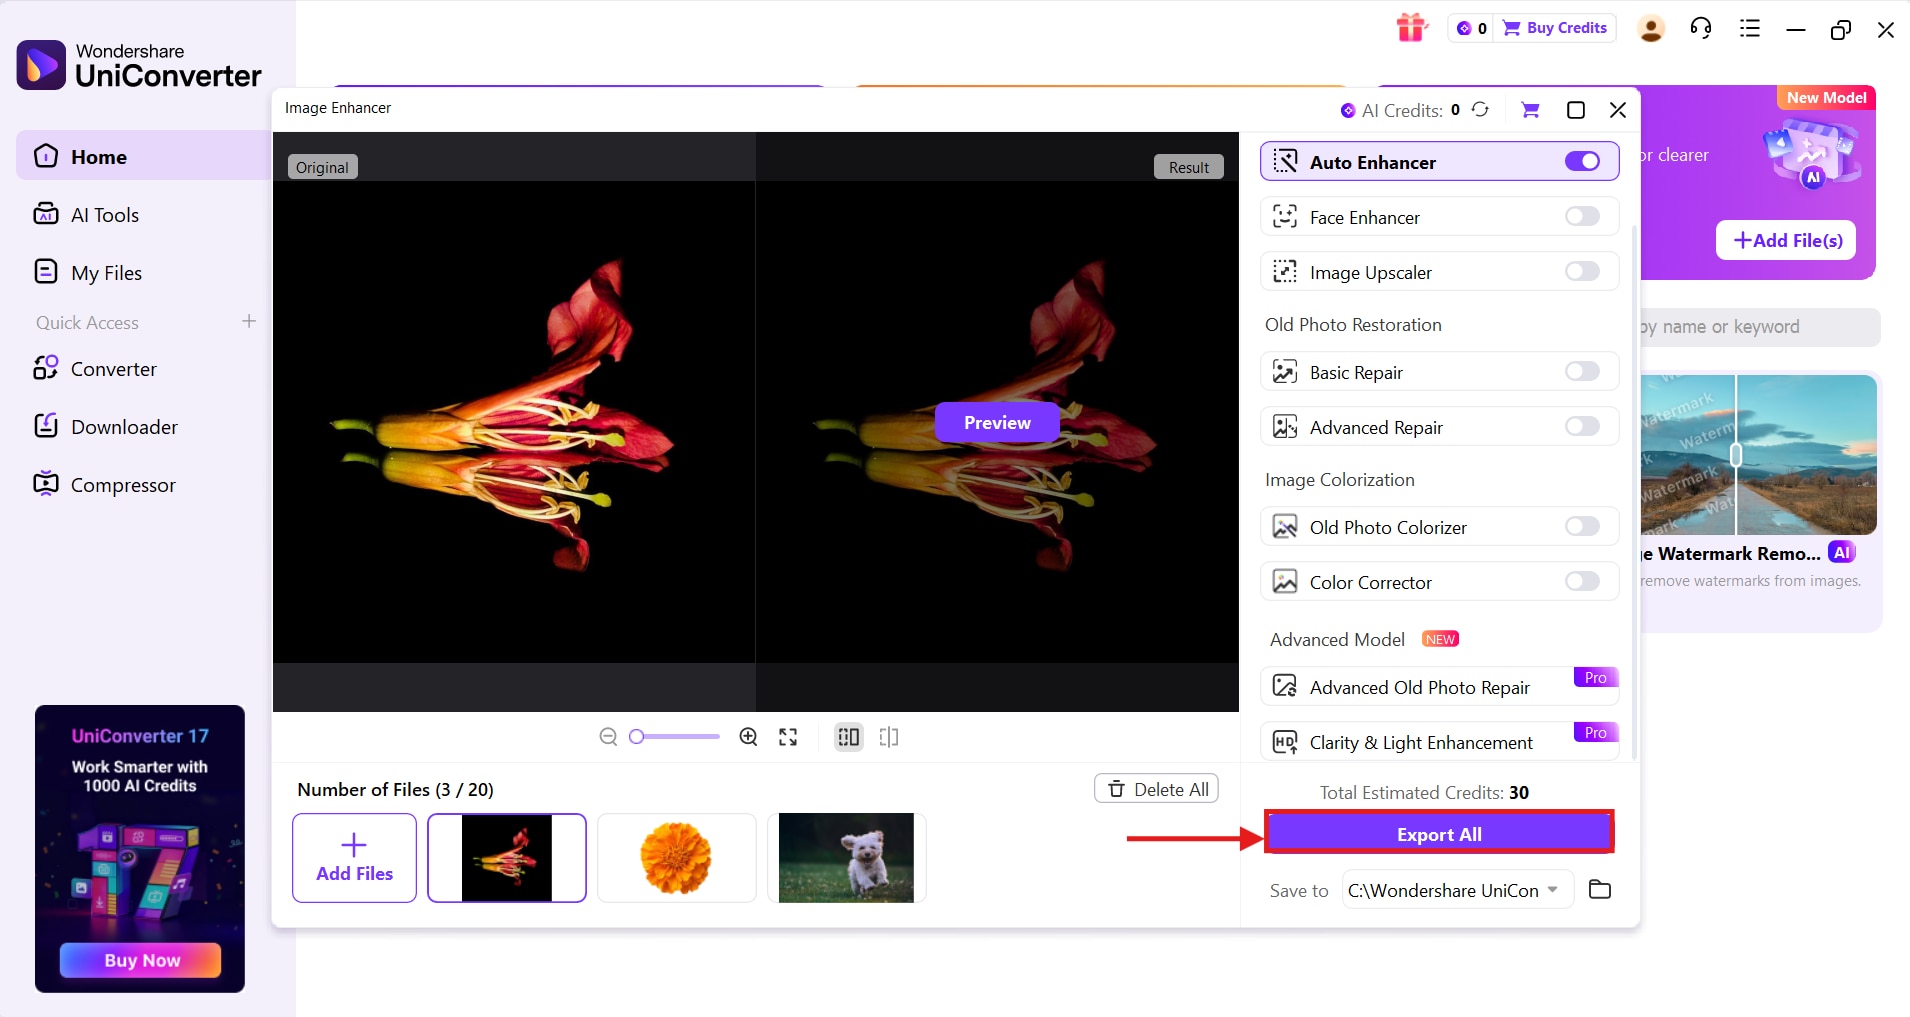Disable the Auto Enhancer toggle

click(1583, 161)
